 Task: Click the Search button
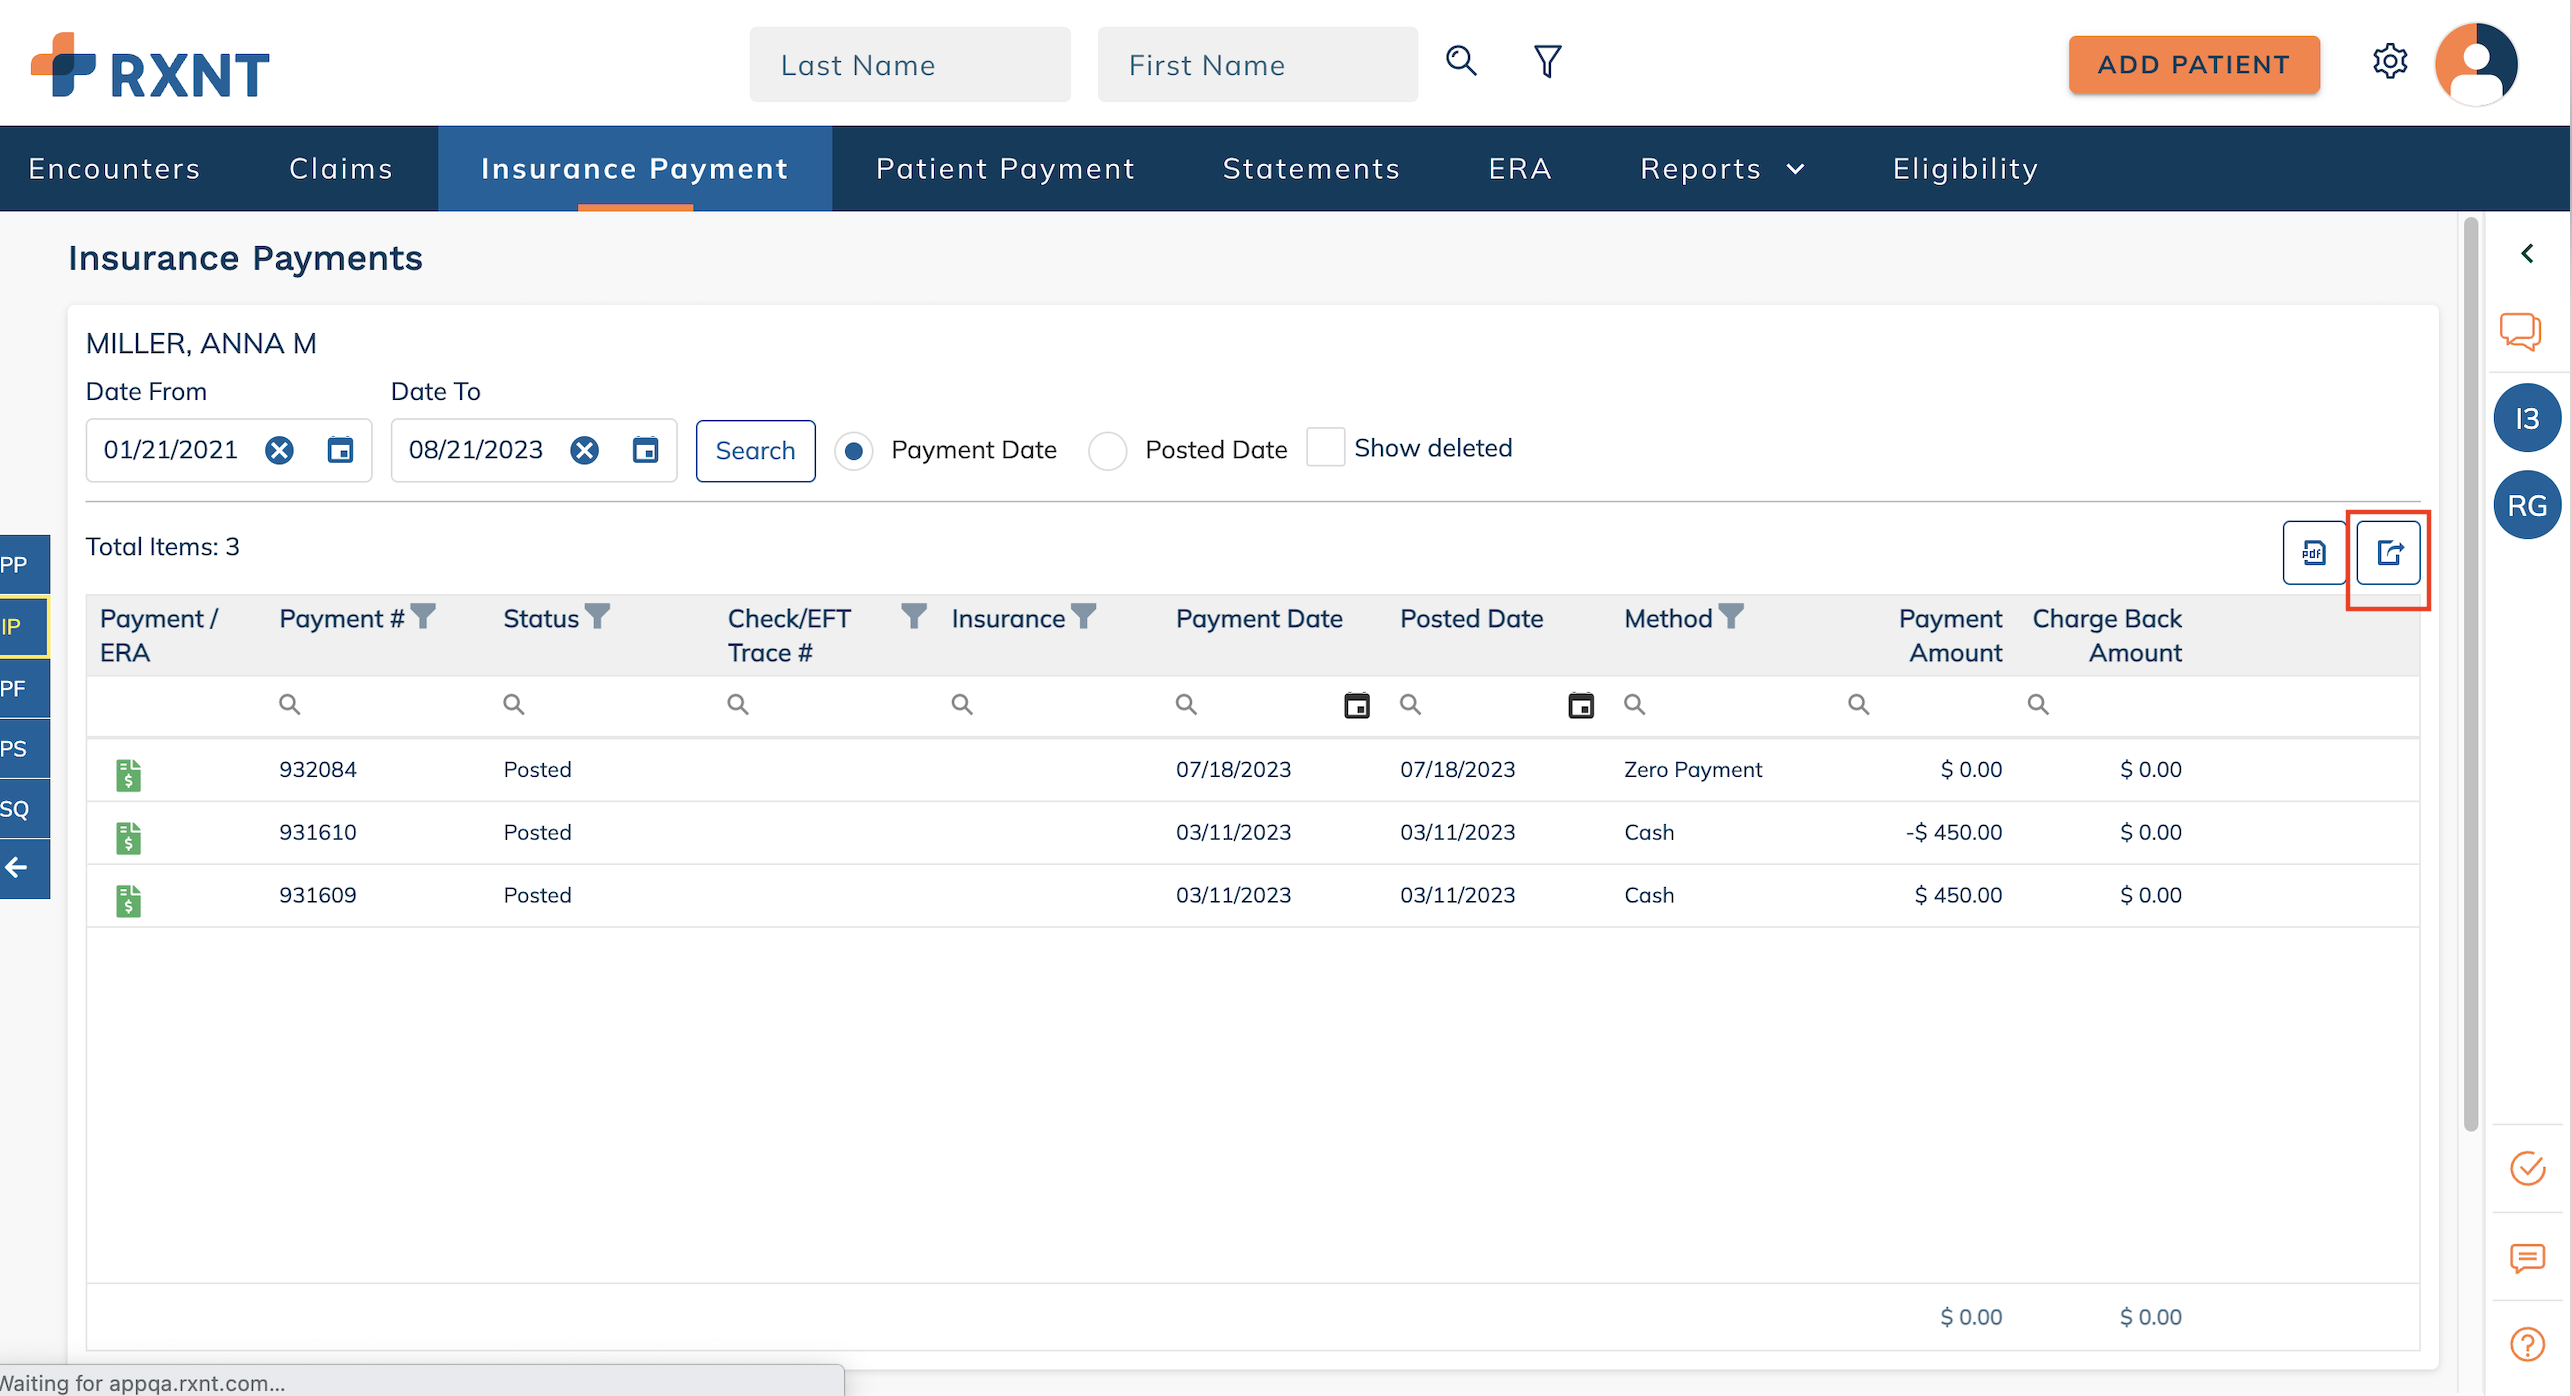coord(755,451)
